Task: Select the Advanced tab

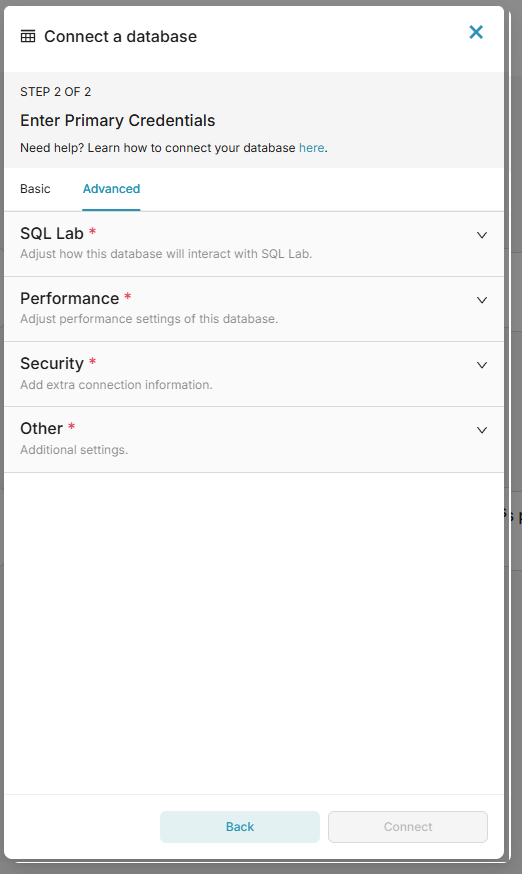Action: coord(111,189)
